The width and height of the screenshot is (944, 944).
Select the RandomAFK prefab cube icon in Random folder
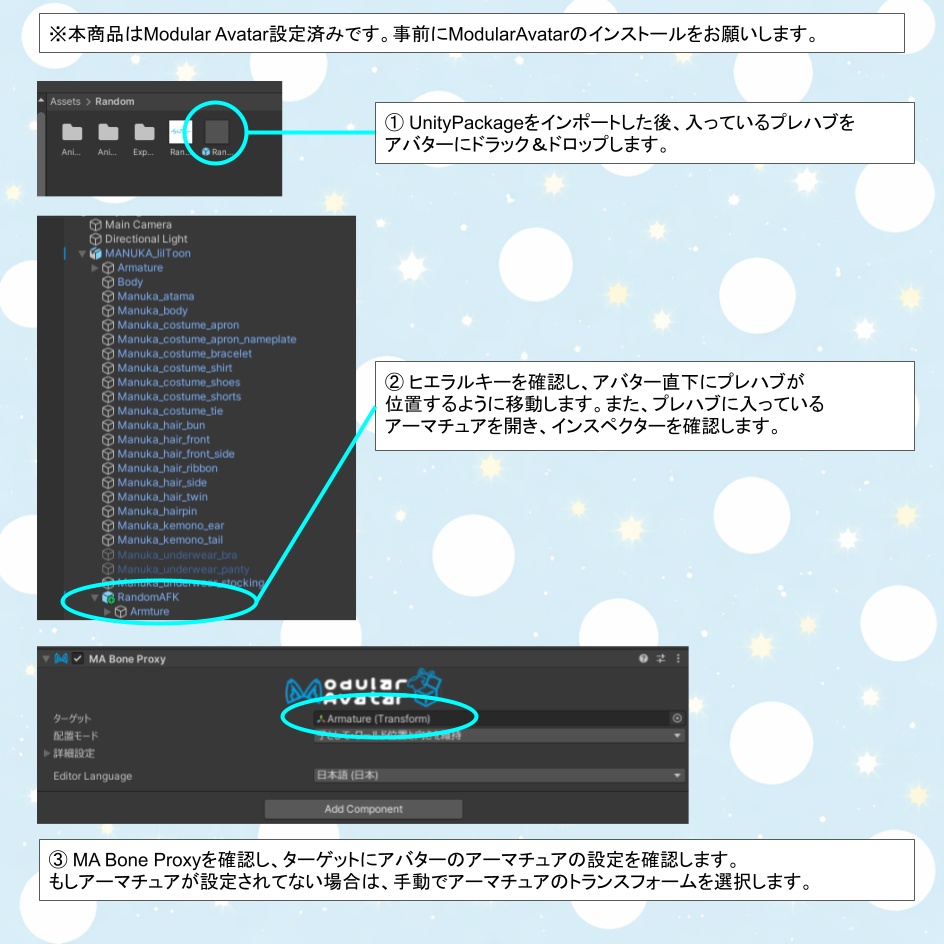[217, 130]
